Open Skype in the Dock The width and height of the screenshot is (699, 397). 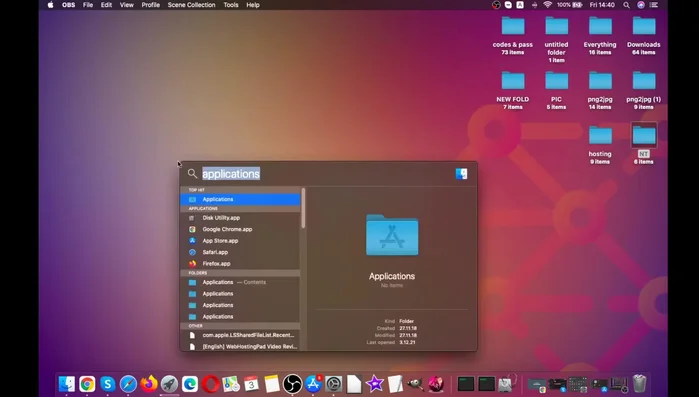[x=108, y=384]
